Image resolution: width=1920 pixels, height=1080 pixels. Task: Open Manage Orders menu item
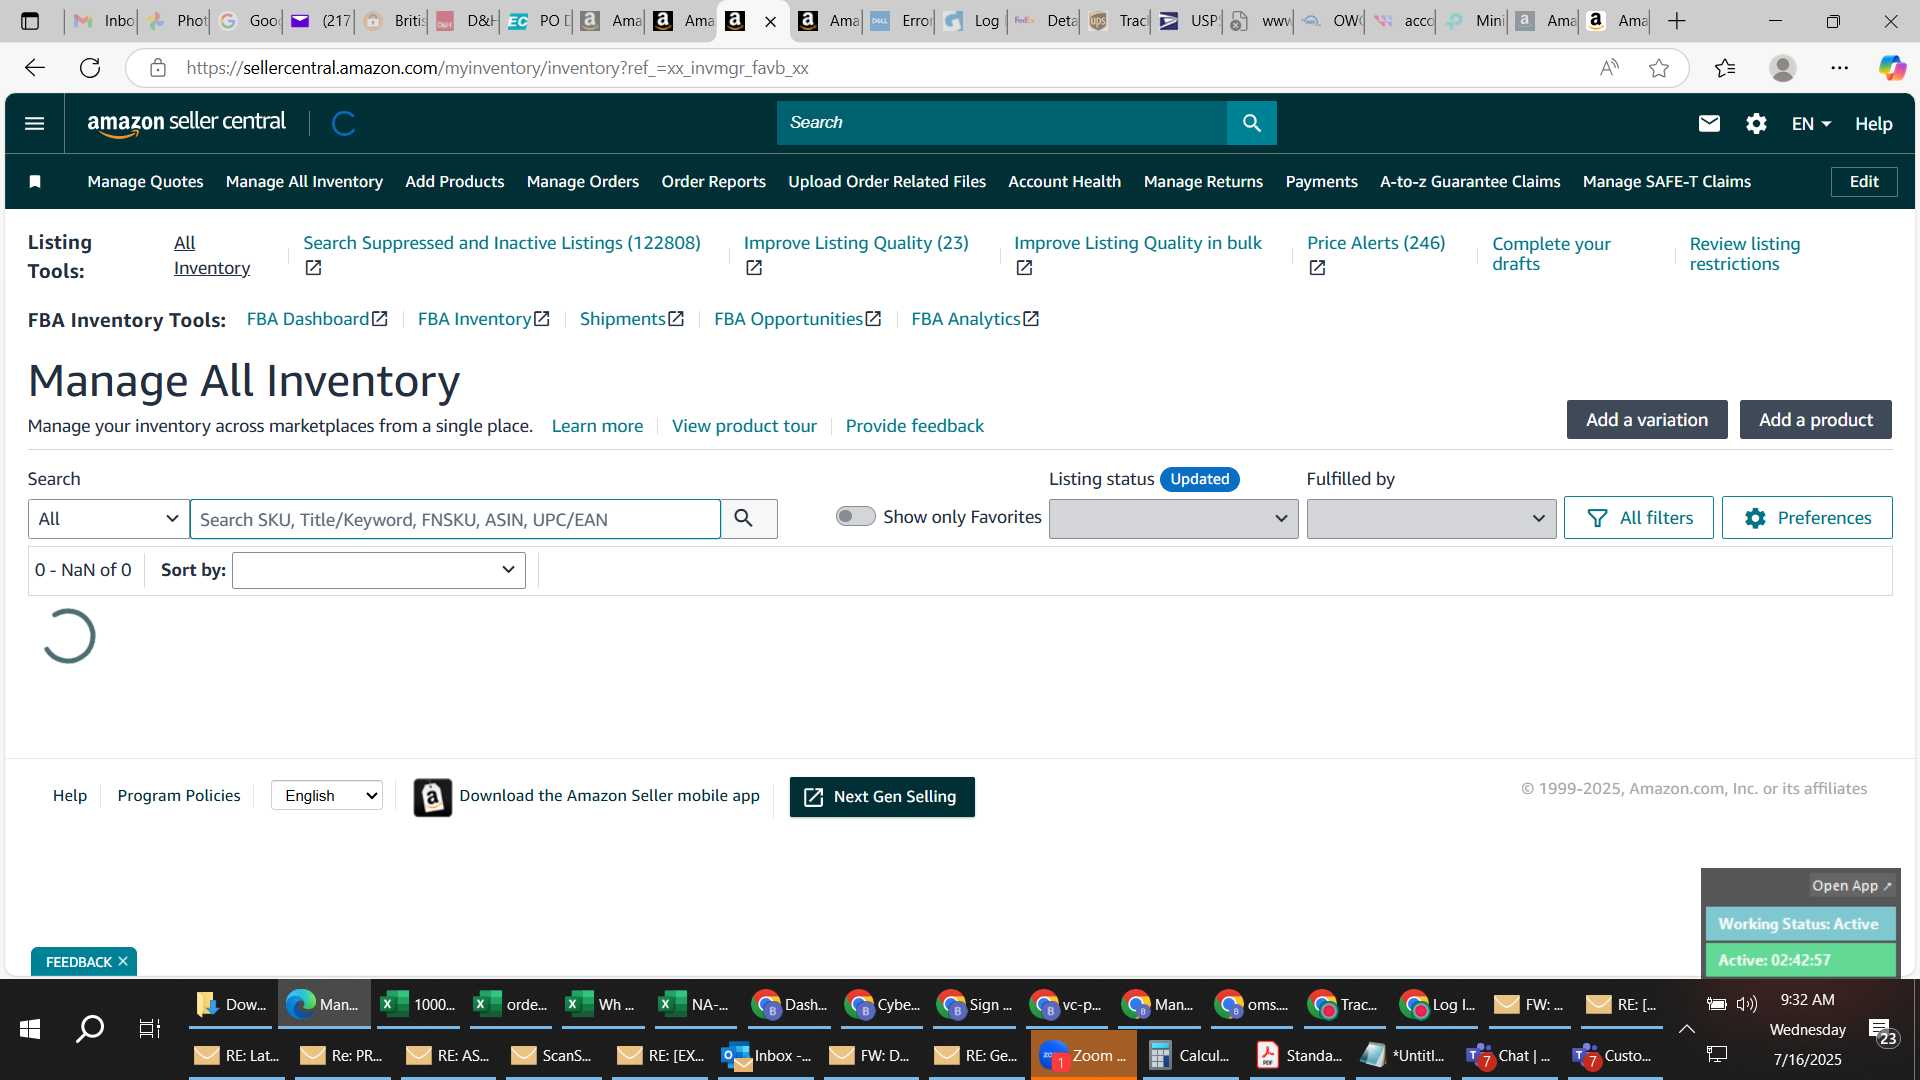582,181
